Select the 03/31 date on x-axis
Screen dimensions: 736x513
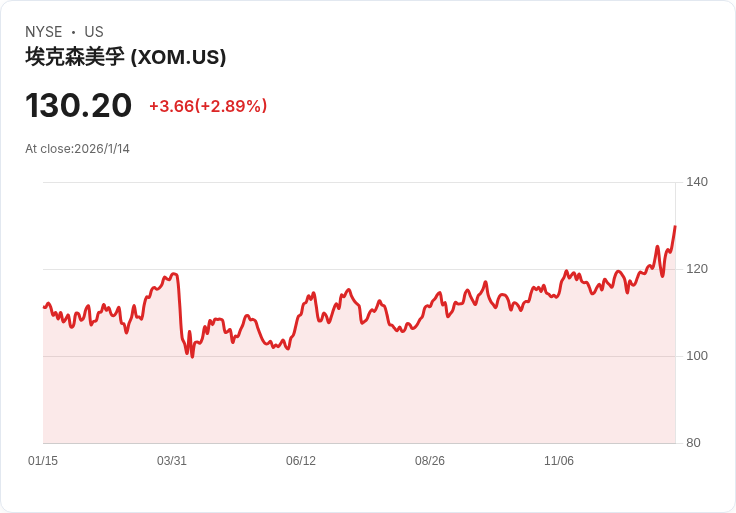172,461
